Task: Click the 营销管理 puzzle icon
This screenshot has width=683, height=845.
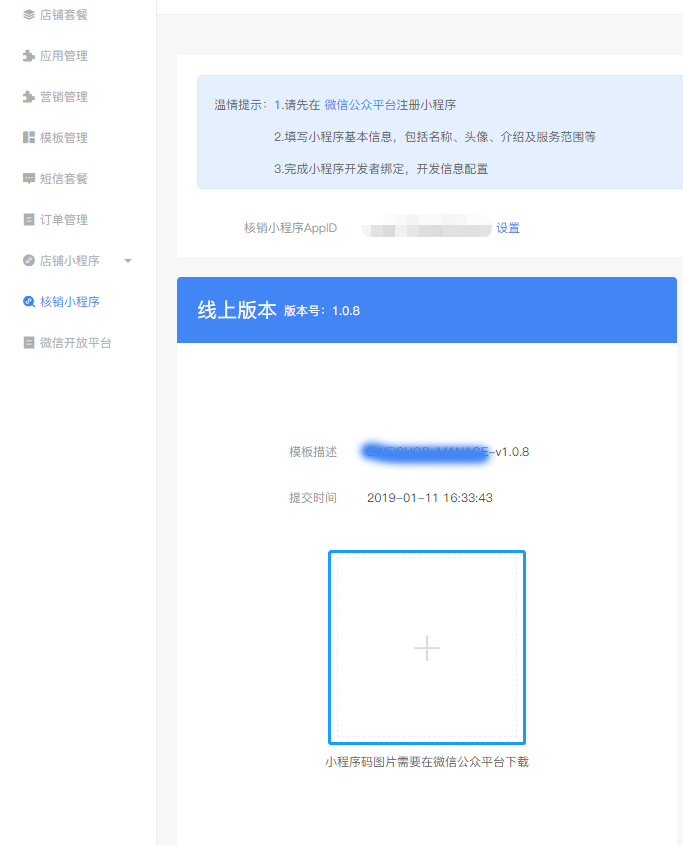Action: coord(29,96)
